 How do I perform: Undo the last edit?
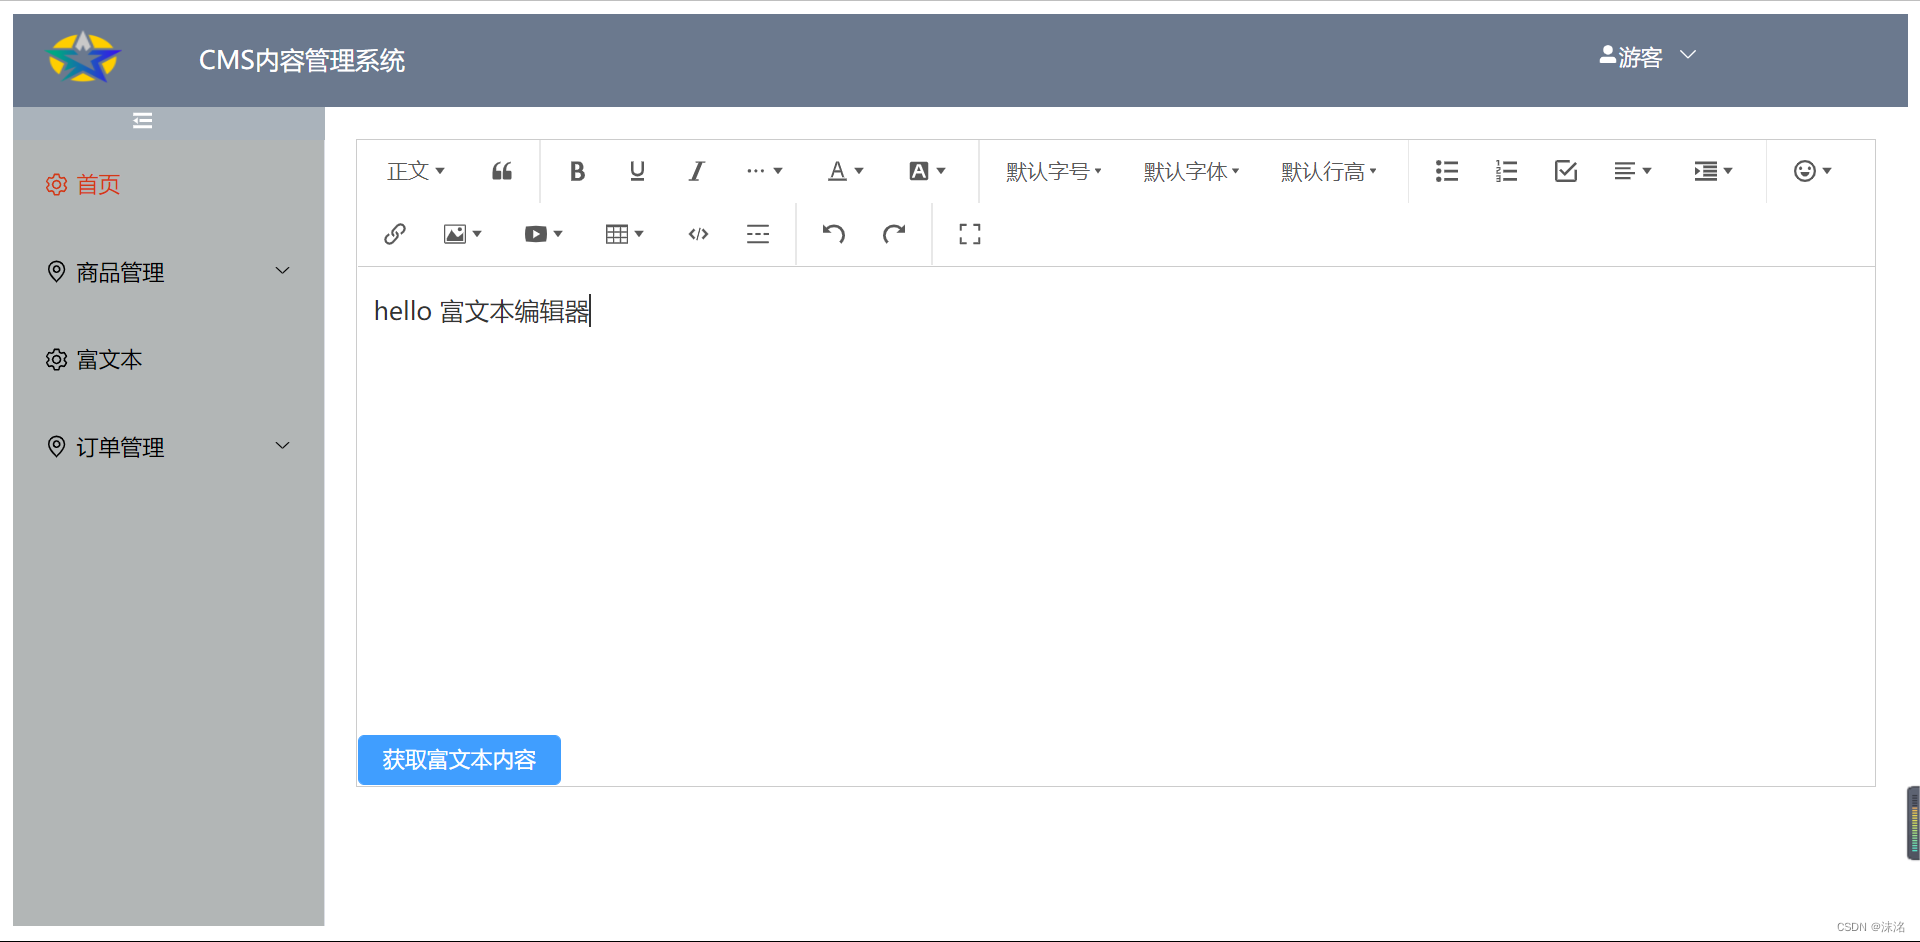833,233
